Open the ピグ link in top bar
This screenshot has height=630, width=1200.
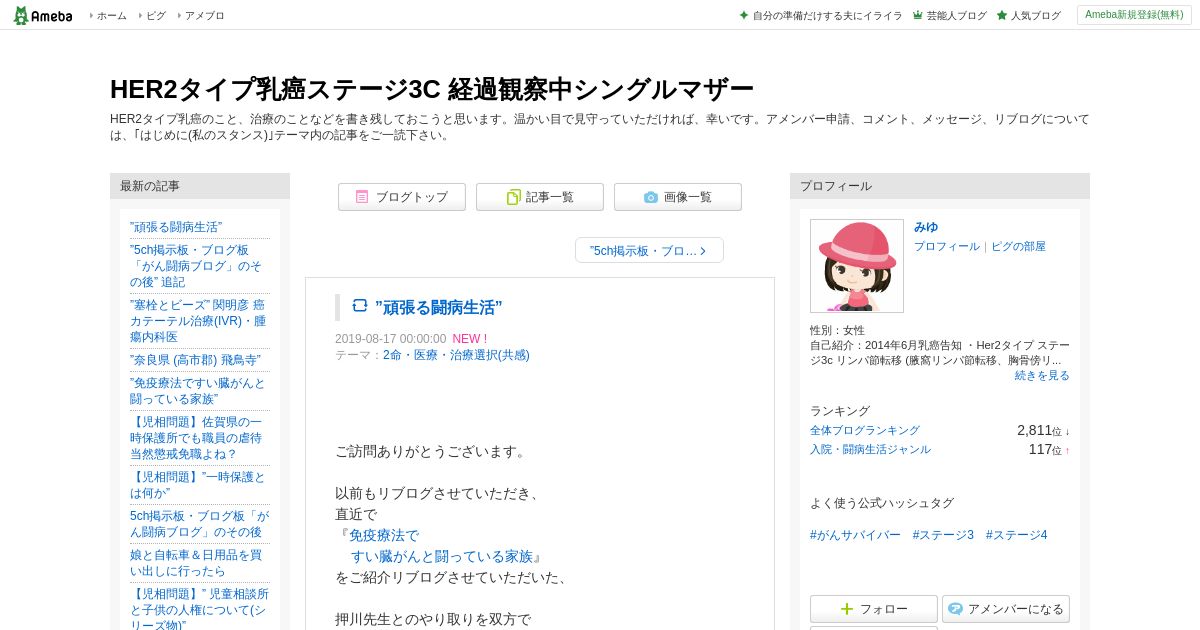tap(156, 16)
